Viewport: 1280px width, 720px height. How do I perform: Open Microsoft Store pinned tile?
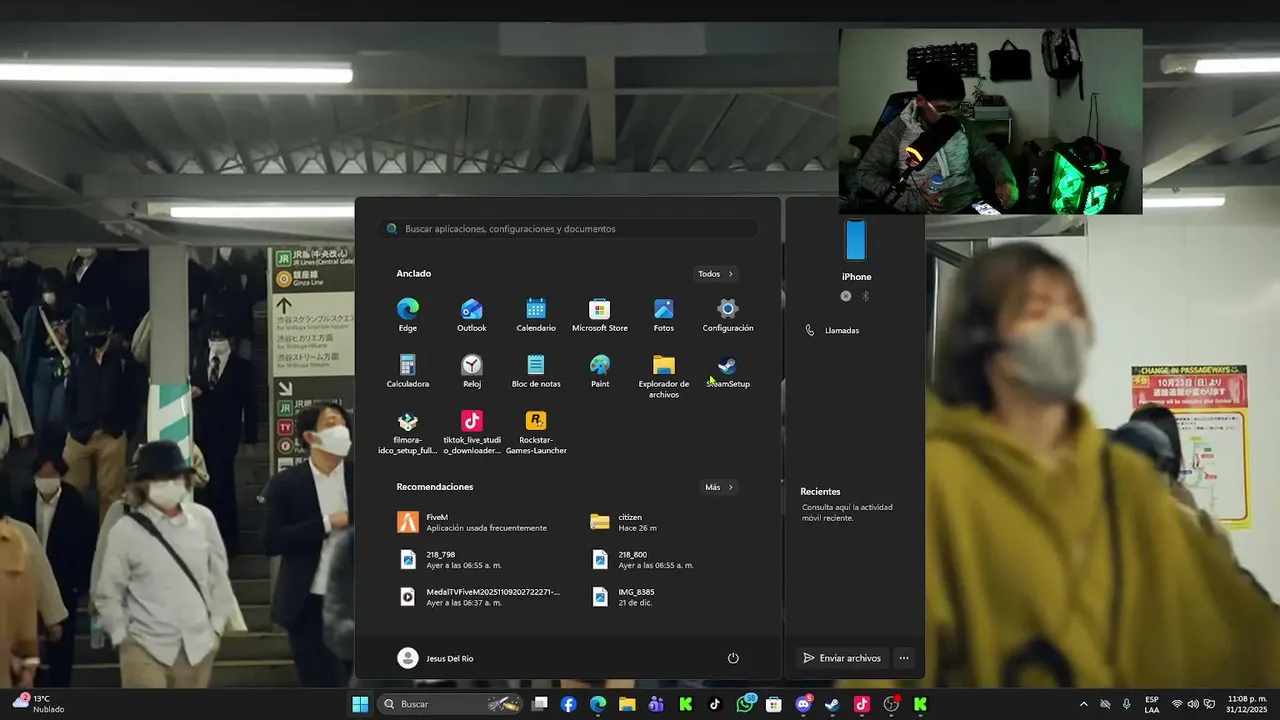600,315
